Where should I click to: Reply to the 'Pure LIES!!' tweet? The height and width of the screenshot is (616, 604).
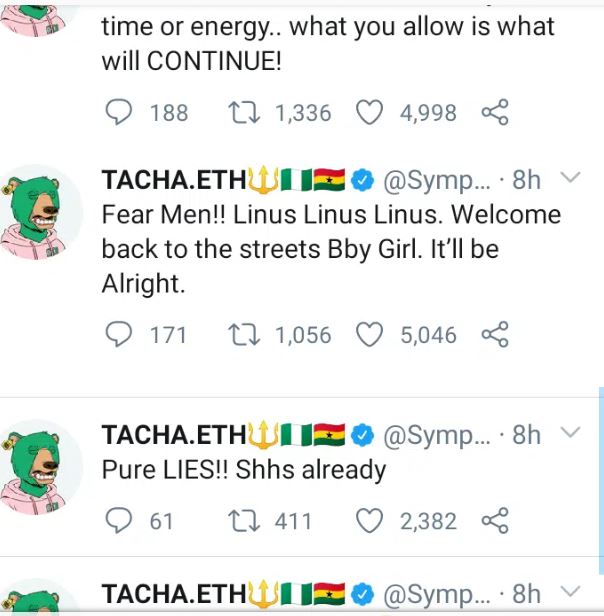point(119,521)
